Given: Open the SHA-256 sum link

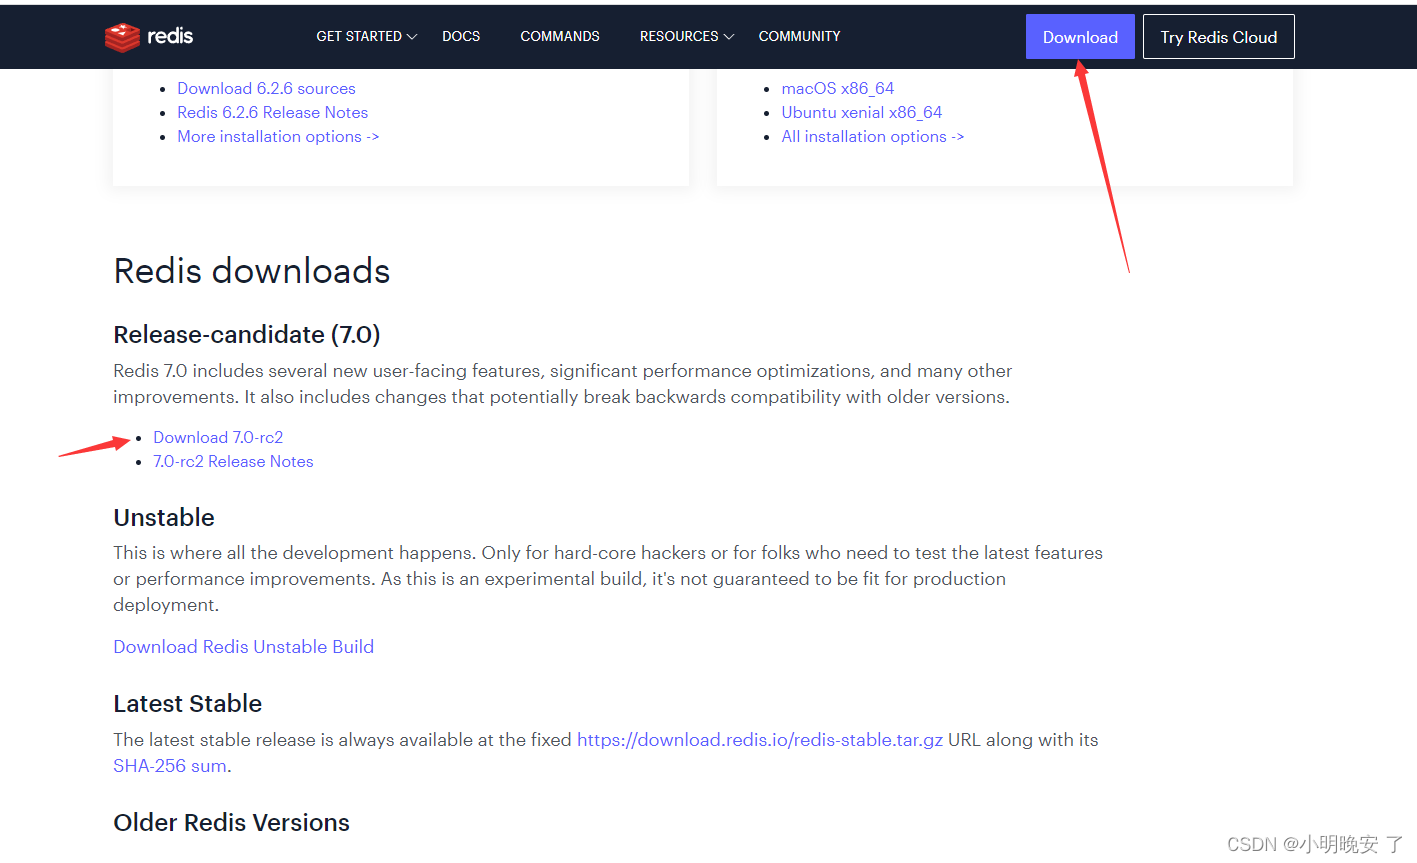Looking at the screenshot, I should (x=170, y=766).
